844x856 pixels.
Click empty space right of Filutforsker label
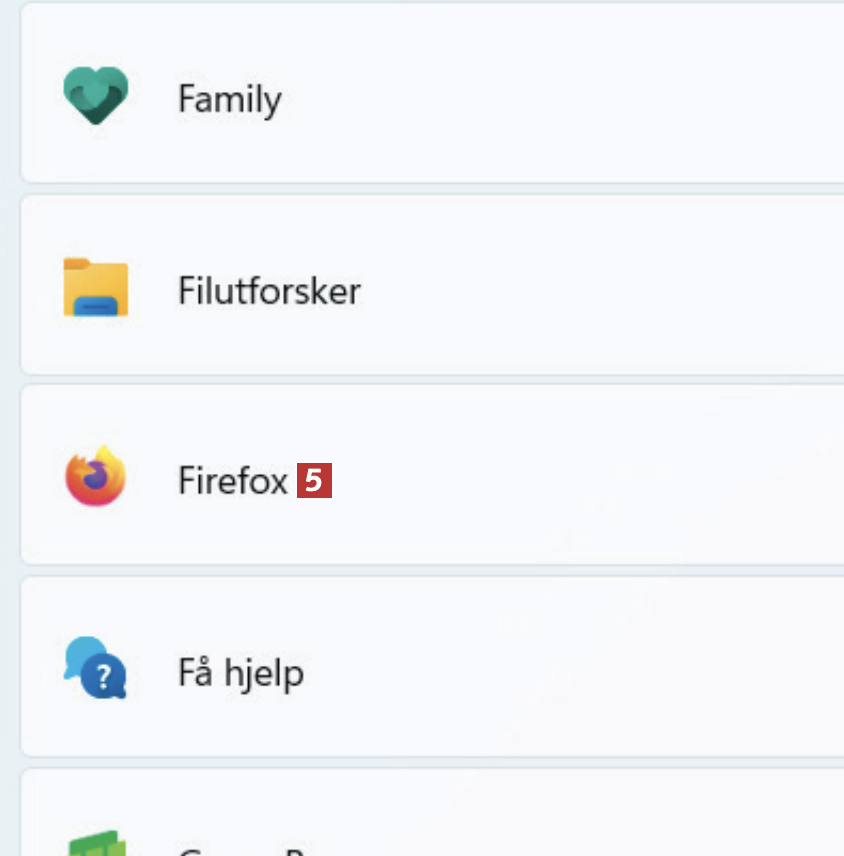pos(620,290)
